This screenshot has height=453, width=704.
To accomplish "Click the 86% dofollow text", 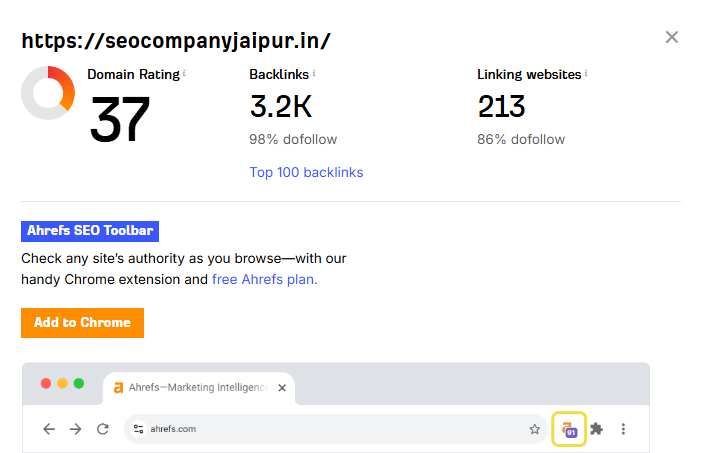I will 521,139.
